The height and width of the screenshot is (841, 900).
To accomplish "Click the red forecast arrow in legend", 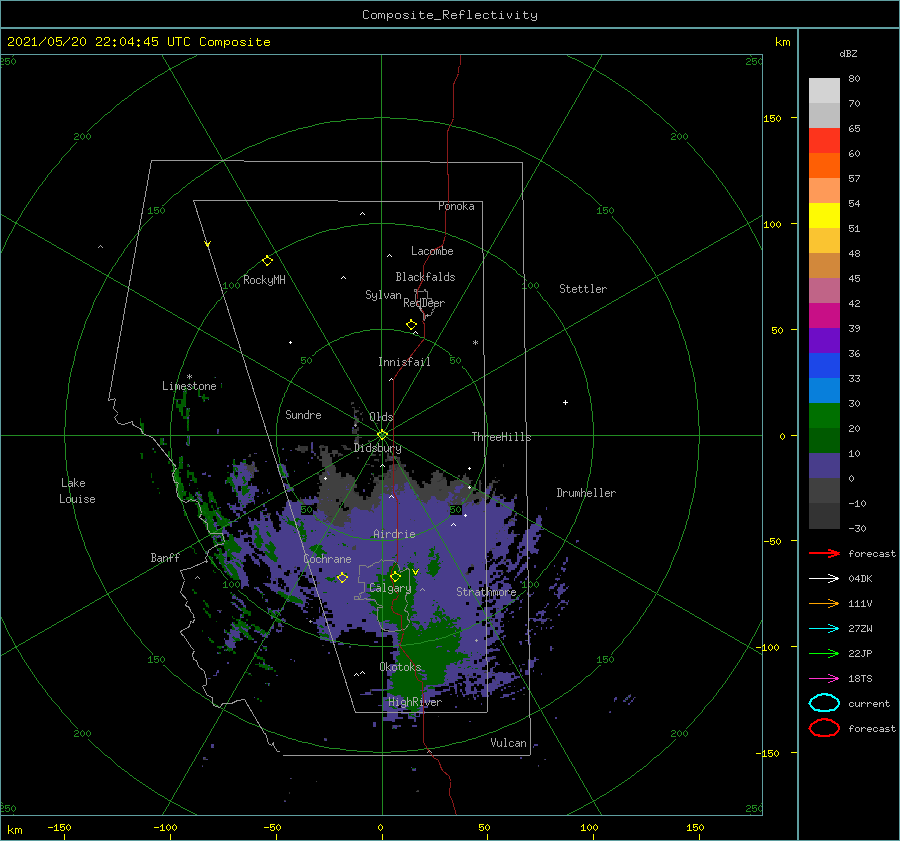I will [x=824, y=553].
